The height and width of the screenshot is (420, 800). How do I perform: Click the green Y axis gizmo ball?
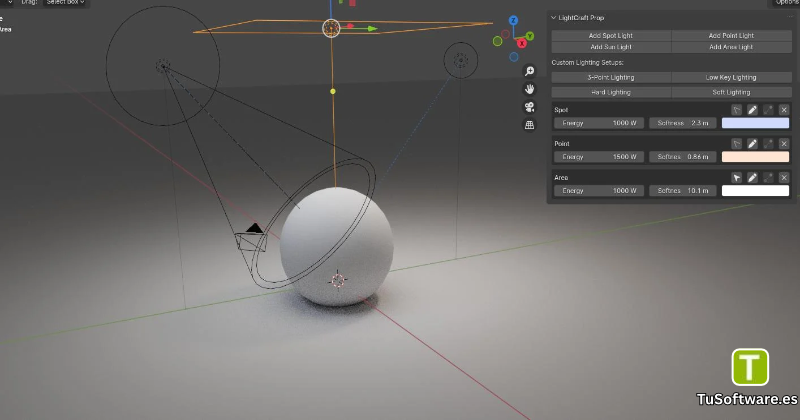coord(530,36)
